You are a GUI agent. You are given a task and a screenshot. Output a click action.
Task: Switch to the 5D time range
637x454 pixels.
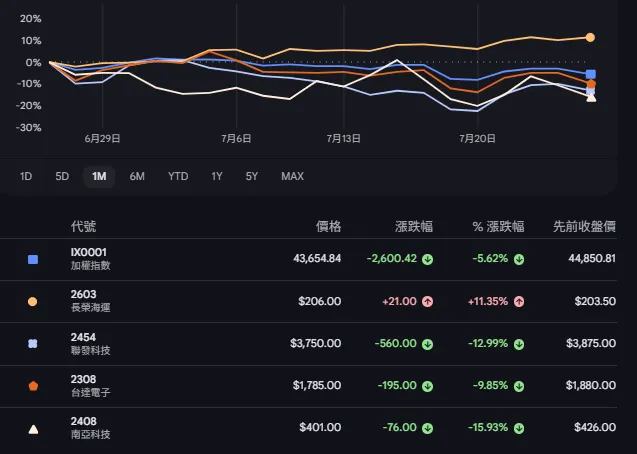(x=62, y=176)
